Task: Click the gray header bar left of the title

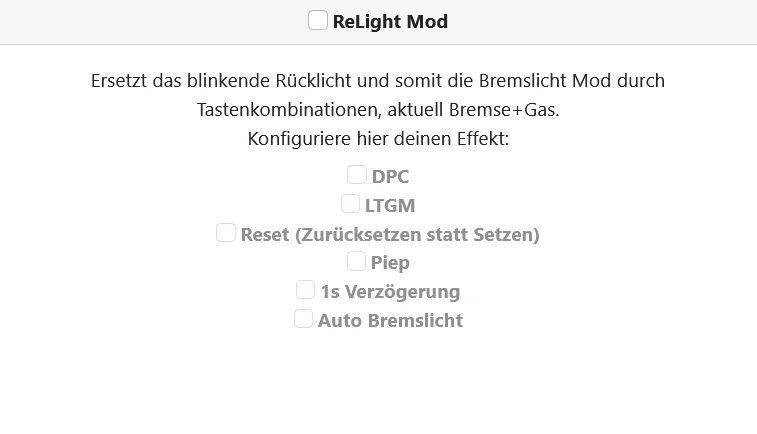Action: pyautogui.click(x=154, y=22)
